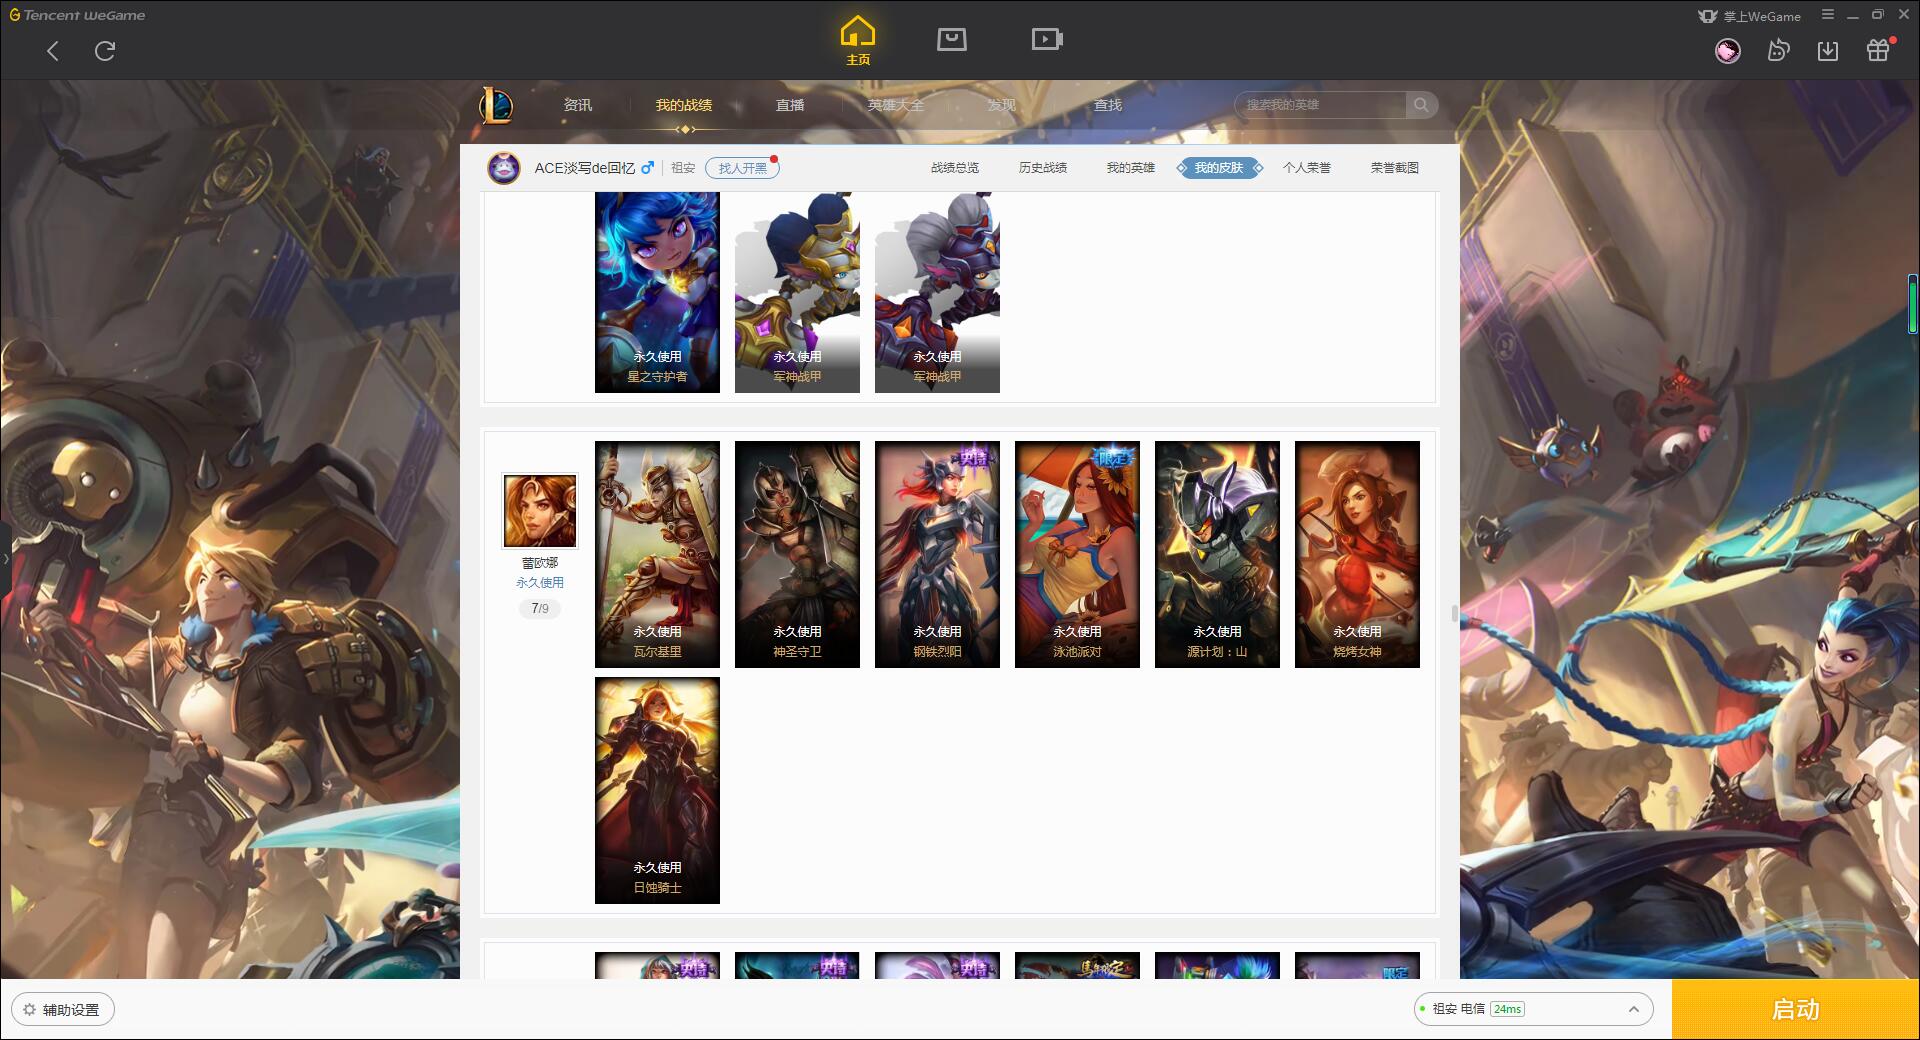Open the video live-stream icon in top bar
The image size is (1920, 1040).
coord(1046,39)
